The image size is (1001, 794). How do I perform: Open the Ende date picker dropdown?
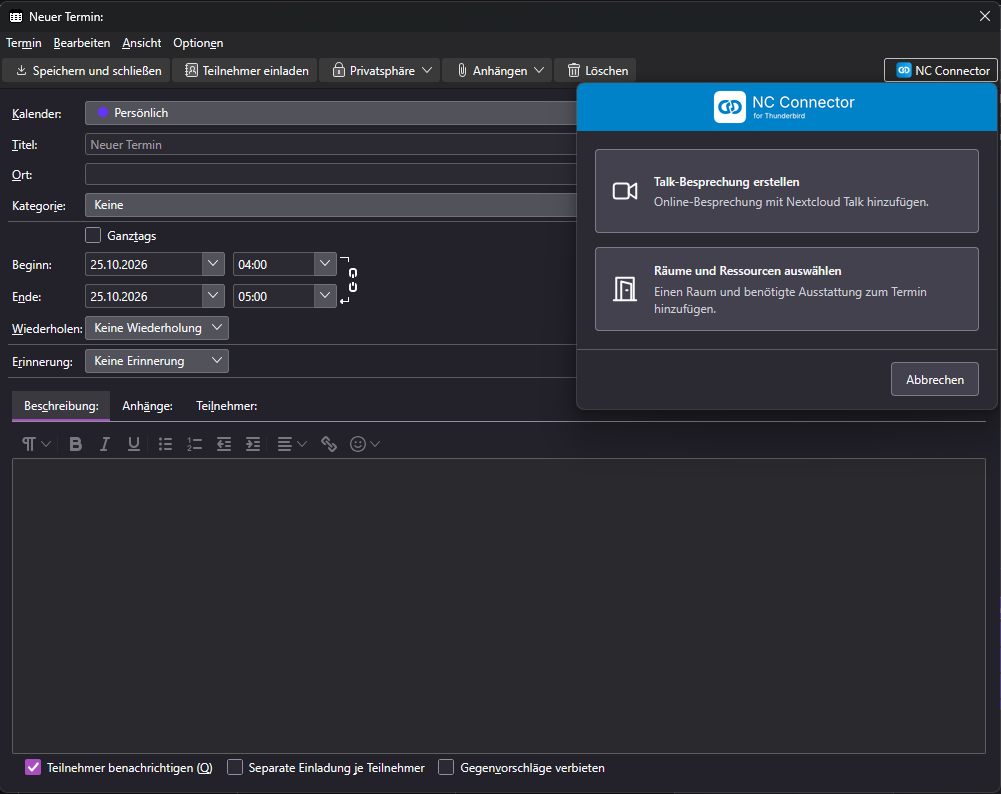point(213,296)
